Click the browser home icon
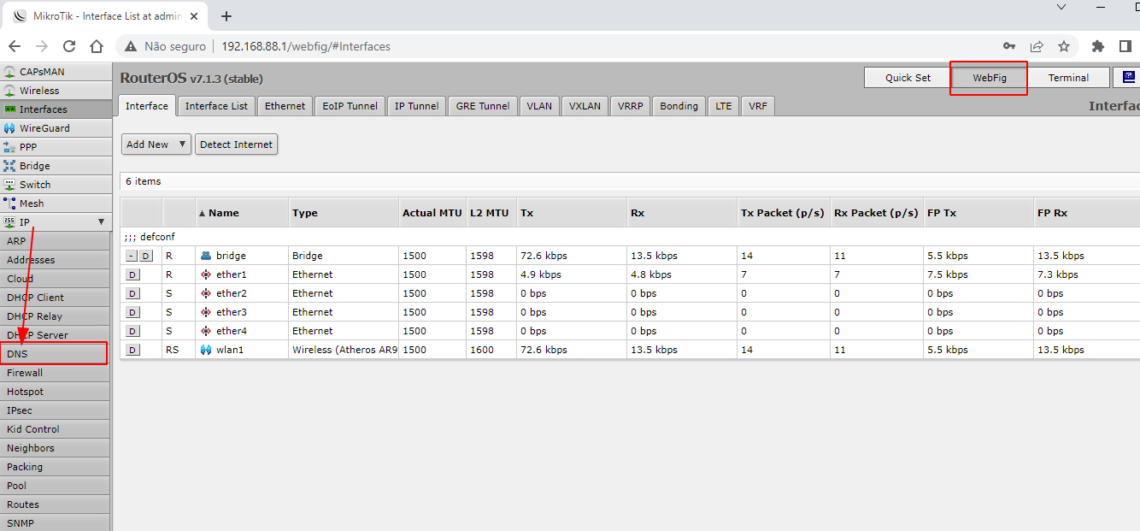This screenshot has width=1140, height=531. coord(96,47)
